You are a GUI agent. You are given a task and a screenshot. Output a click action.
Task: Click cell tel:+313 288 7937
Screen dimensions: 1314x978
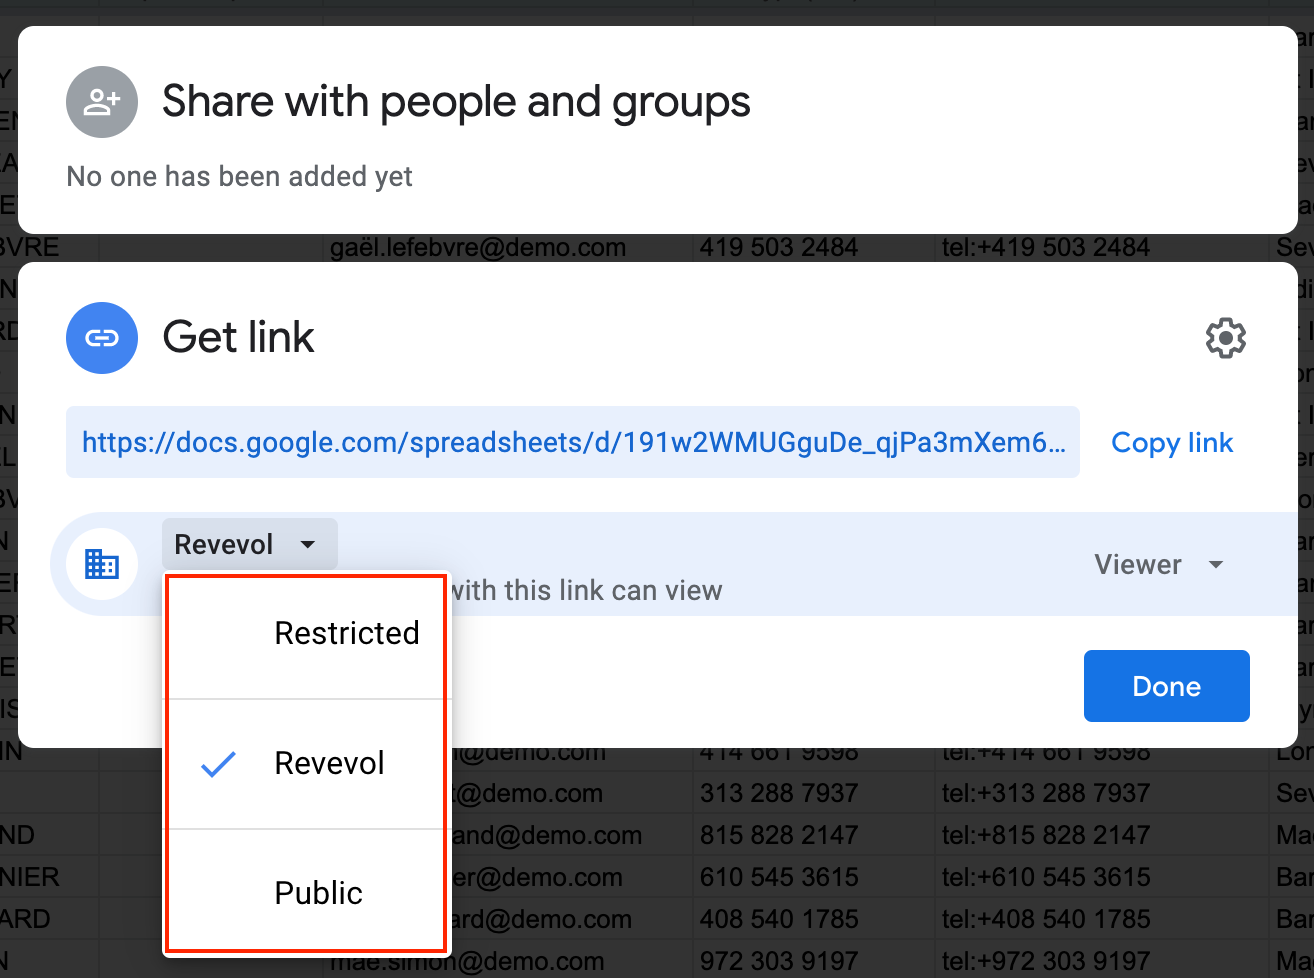pyautogui.click(x=1046, y=793)
